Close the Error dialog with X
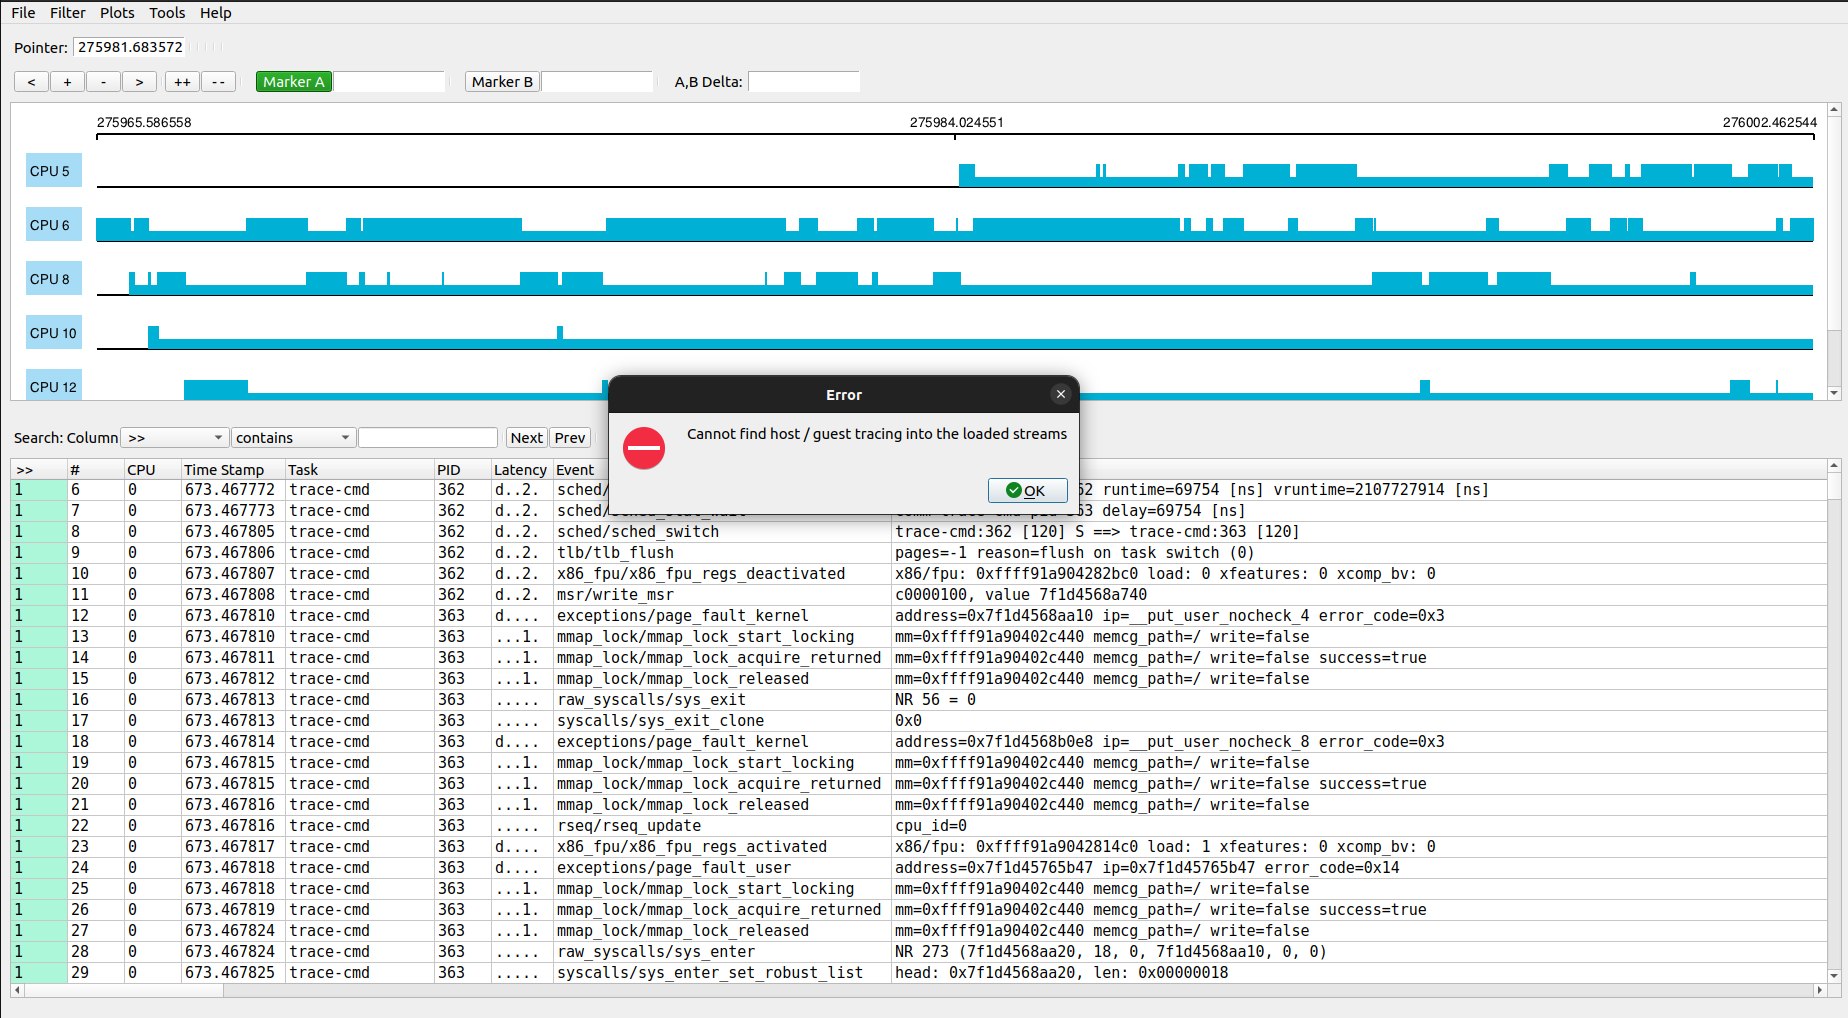This screenshot has height=1018, width=1848. tap(1061, 394)
